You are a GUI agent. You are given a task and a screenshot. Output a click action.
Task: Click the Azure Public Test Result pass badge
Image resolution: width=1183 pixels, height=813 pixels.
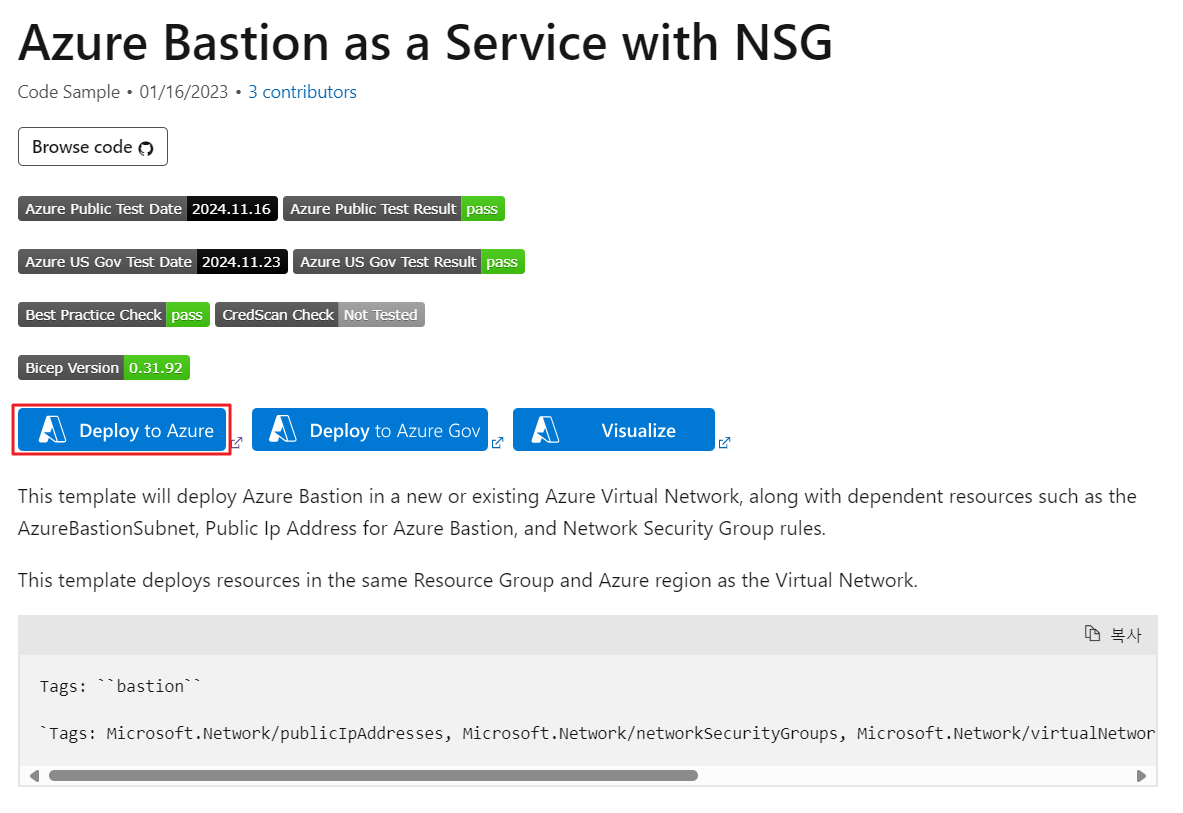(394, 209)
